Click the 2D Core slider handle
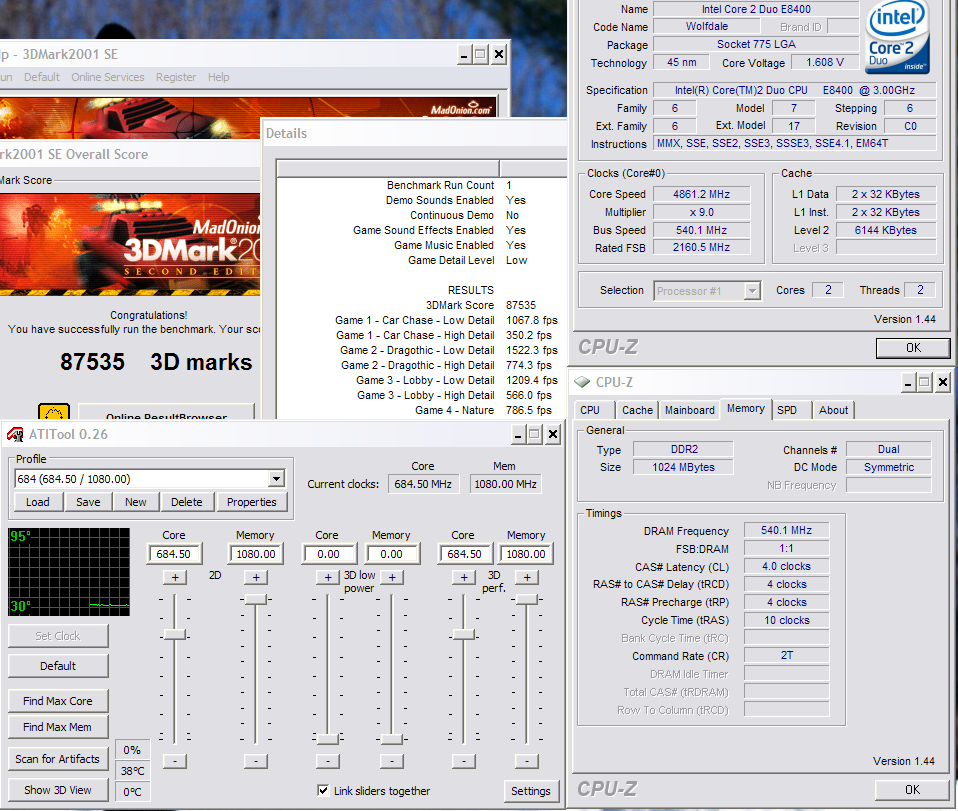 tap(175, 634)
